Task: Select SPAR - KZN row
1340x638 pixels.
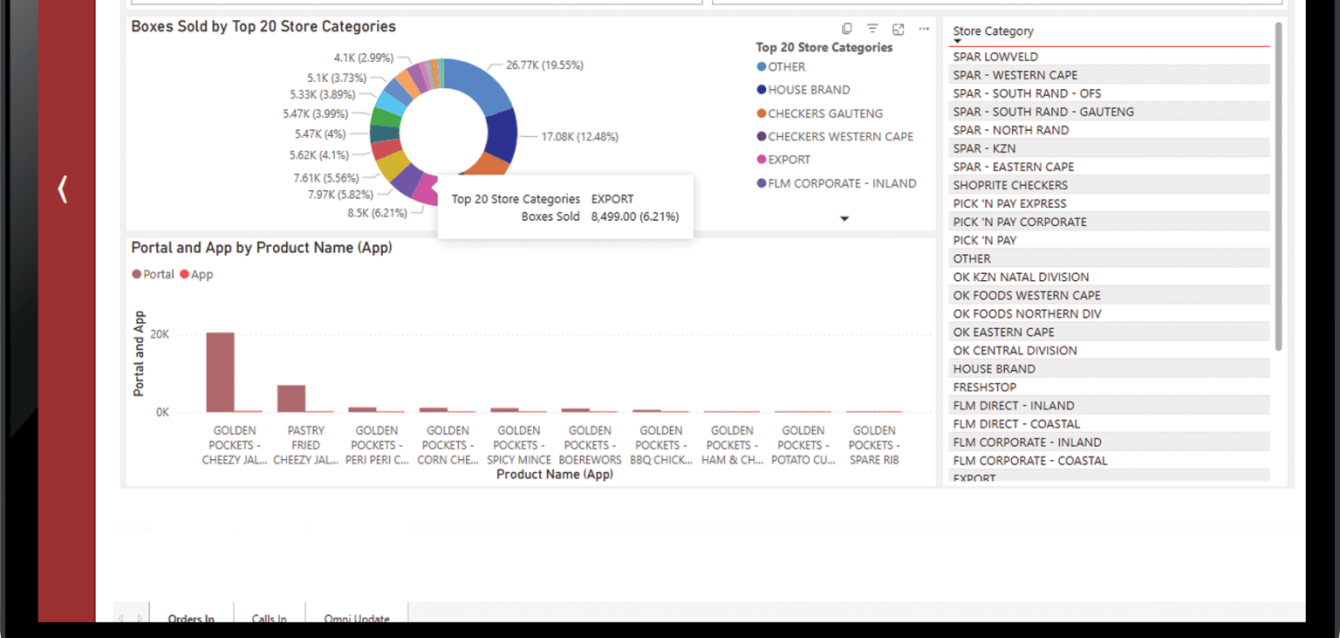Action: click(x=1109, y=148)
